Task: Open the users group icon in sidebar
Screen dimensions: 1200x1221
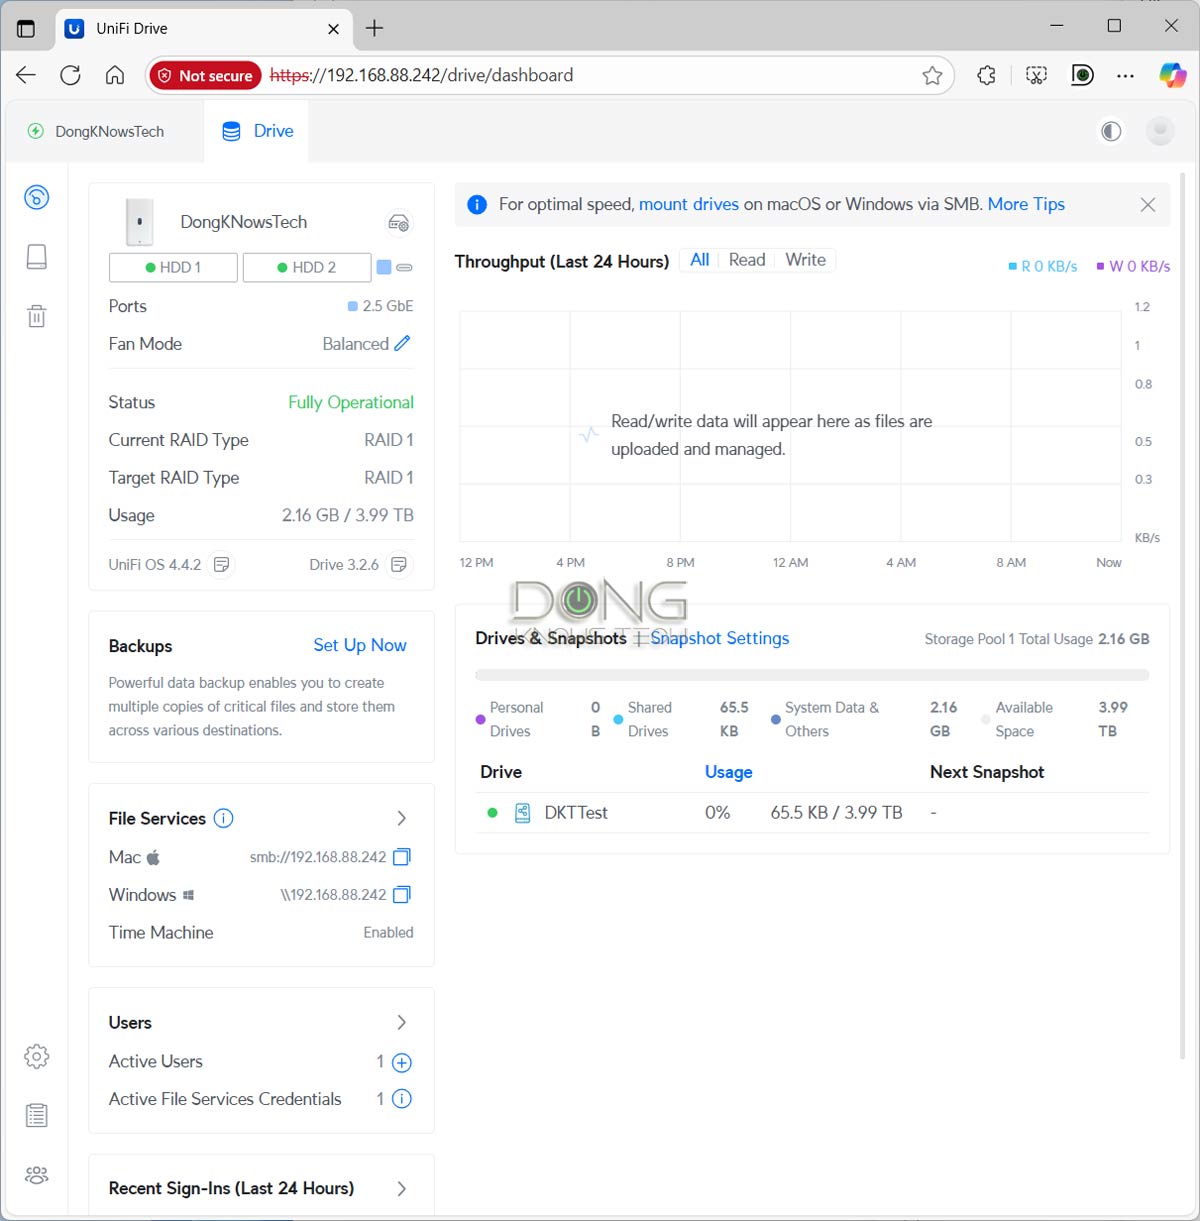Action: tap(37, 1175)
